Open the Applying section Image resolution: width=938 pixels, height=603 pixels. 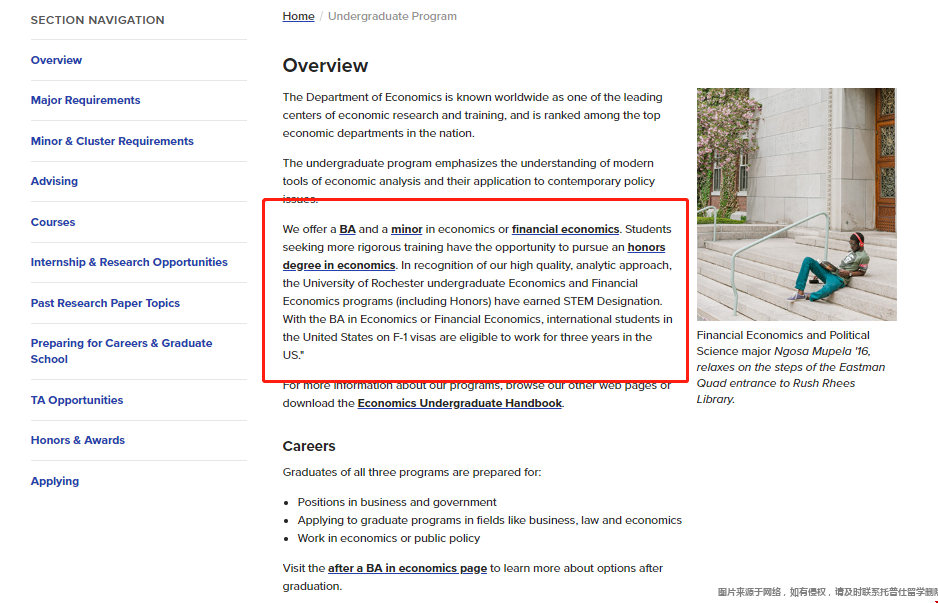pyautogui.click(x=54, y=481)
